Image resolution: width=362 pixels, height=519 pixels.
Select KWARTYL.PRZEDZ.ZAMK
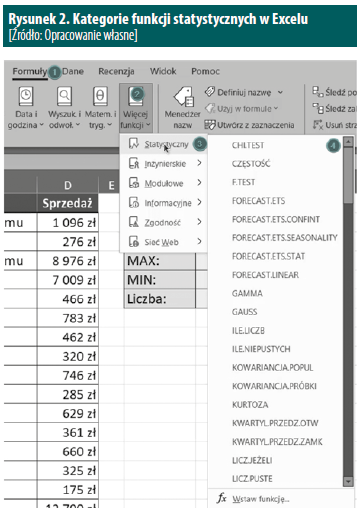[277, 442]
